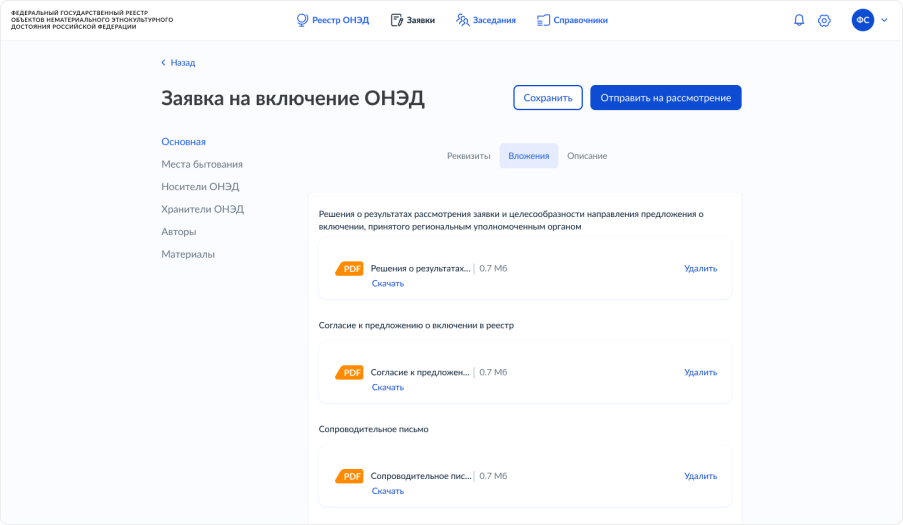Open Заседания navigation item
Viewport: 903px width, 525px height.
[485, 20]
